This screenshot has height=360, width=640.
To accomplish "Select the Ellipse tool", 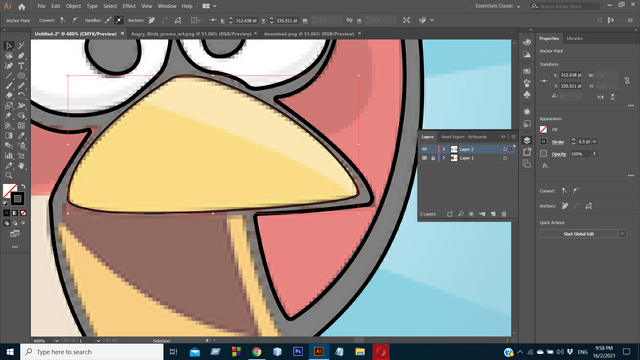I will tap(21, 76).
